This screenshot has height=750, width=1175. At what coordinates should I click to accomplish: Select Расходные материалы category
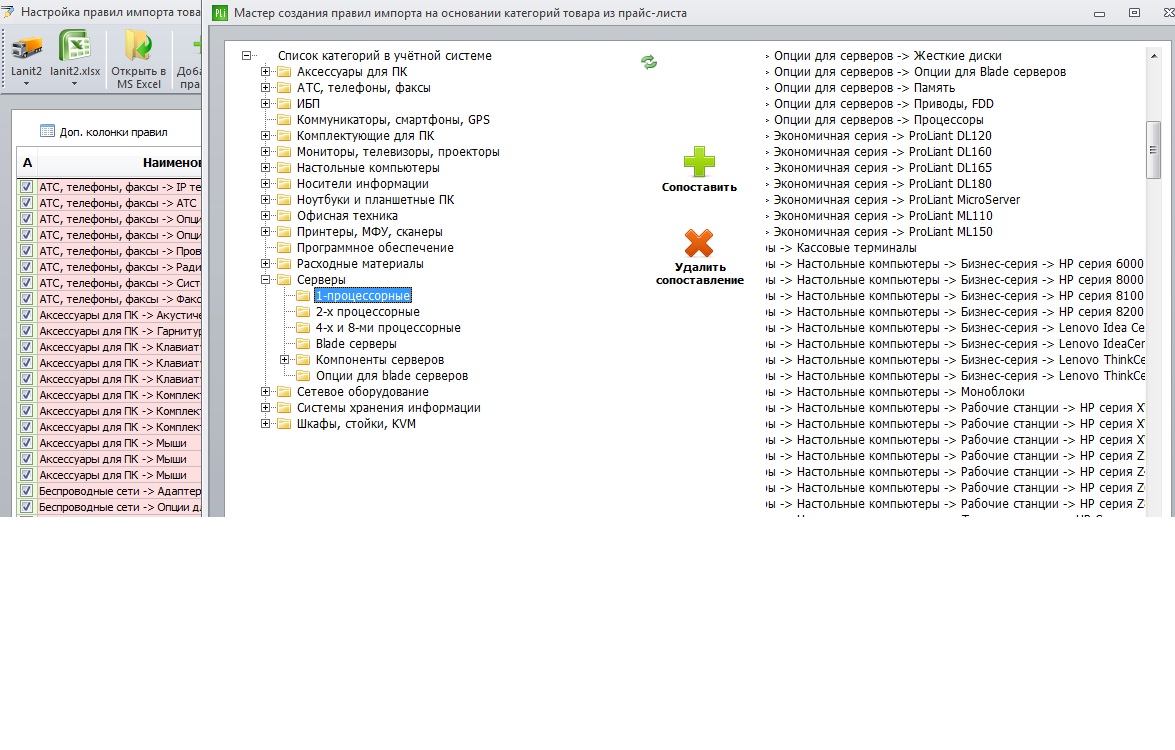360,264
